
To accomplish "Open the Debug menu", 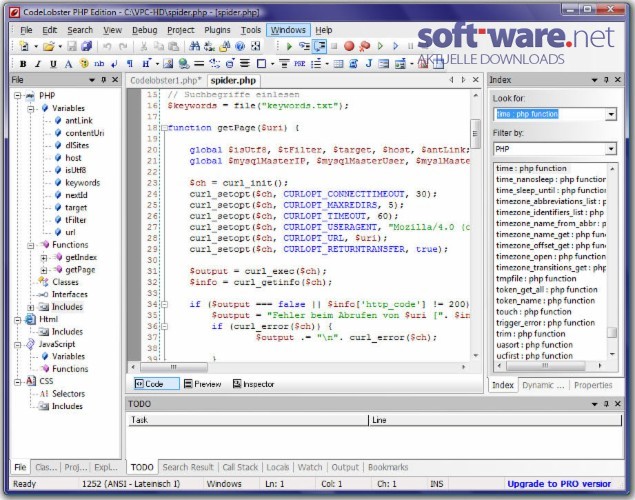I will click(x=145, y=30).
